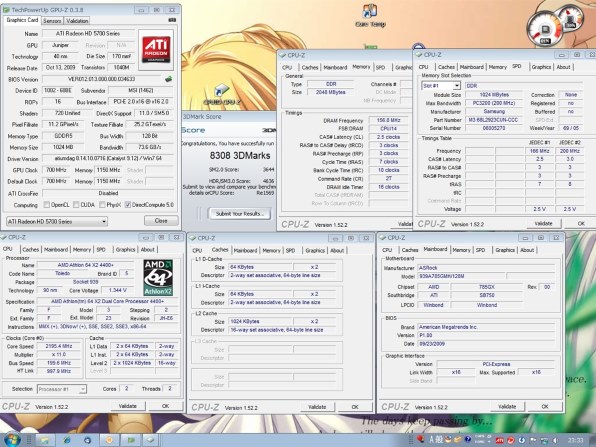The image size is (596, 447).
Task: Click the "8308 3DMarks" score text
Action: point(240,155)
